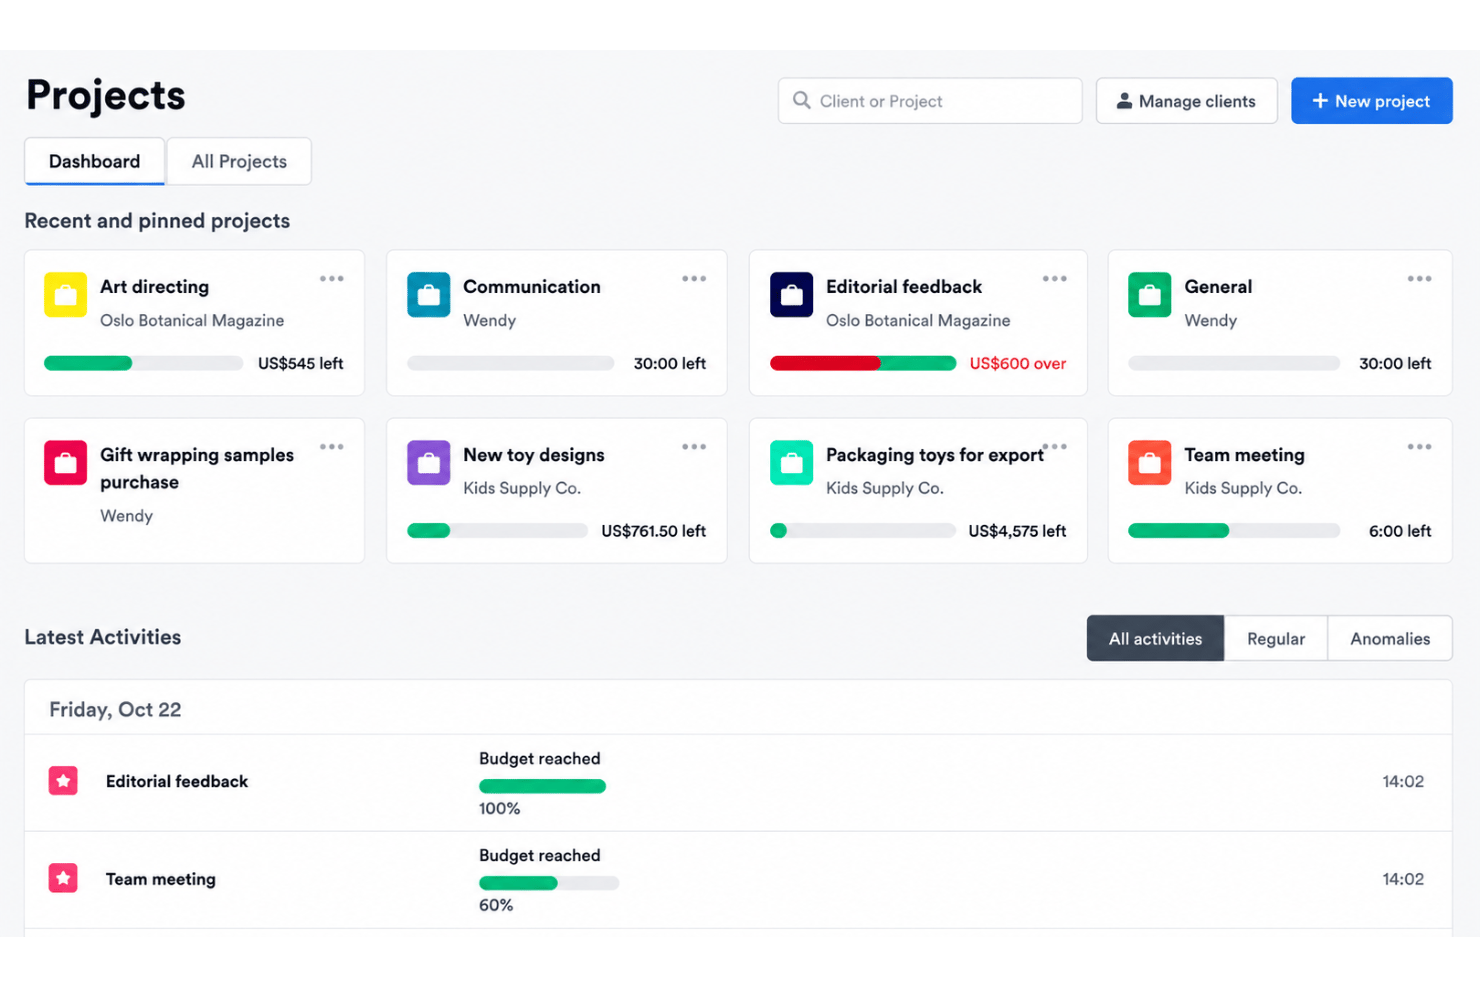Open Packaging toys for export project title
The height and width of the screenshot is (987, 1480).
[935, 455]
